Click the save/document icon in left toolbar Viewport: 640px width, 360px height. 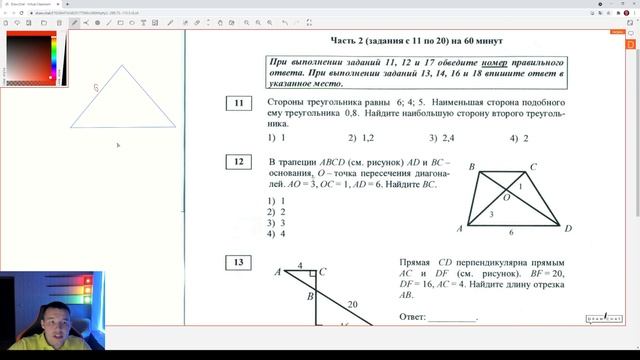pyautogui.click(x=29, y=23)
